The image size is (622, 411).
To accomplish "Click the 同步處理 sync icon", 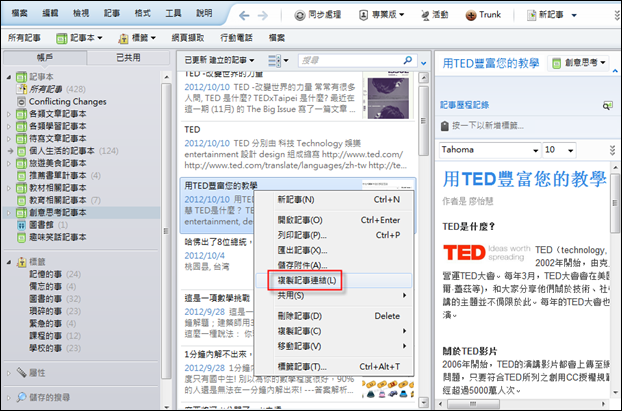I will (x=299, y=15).
